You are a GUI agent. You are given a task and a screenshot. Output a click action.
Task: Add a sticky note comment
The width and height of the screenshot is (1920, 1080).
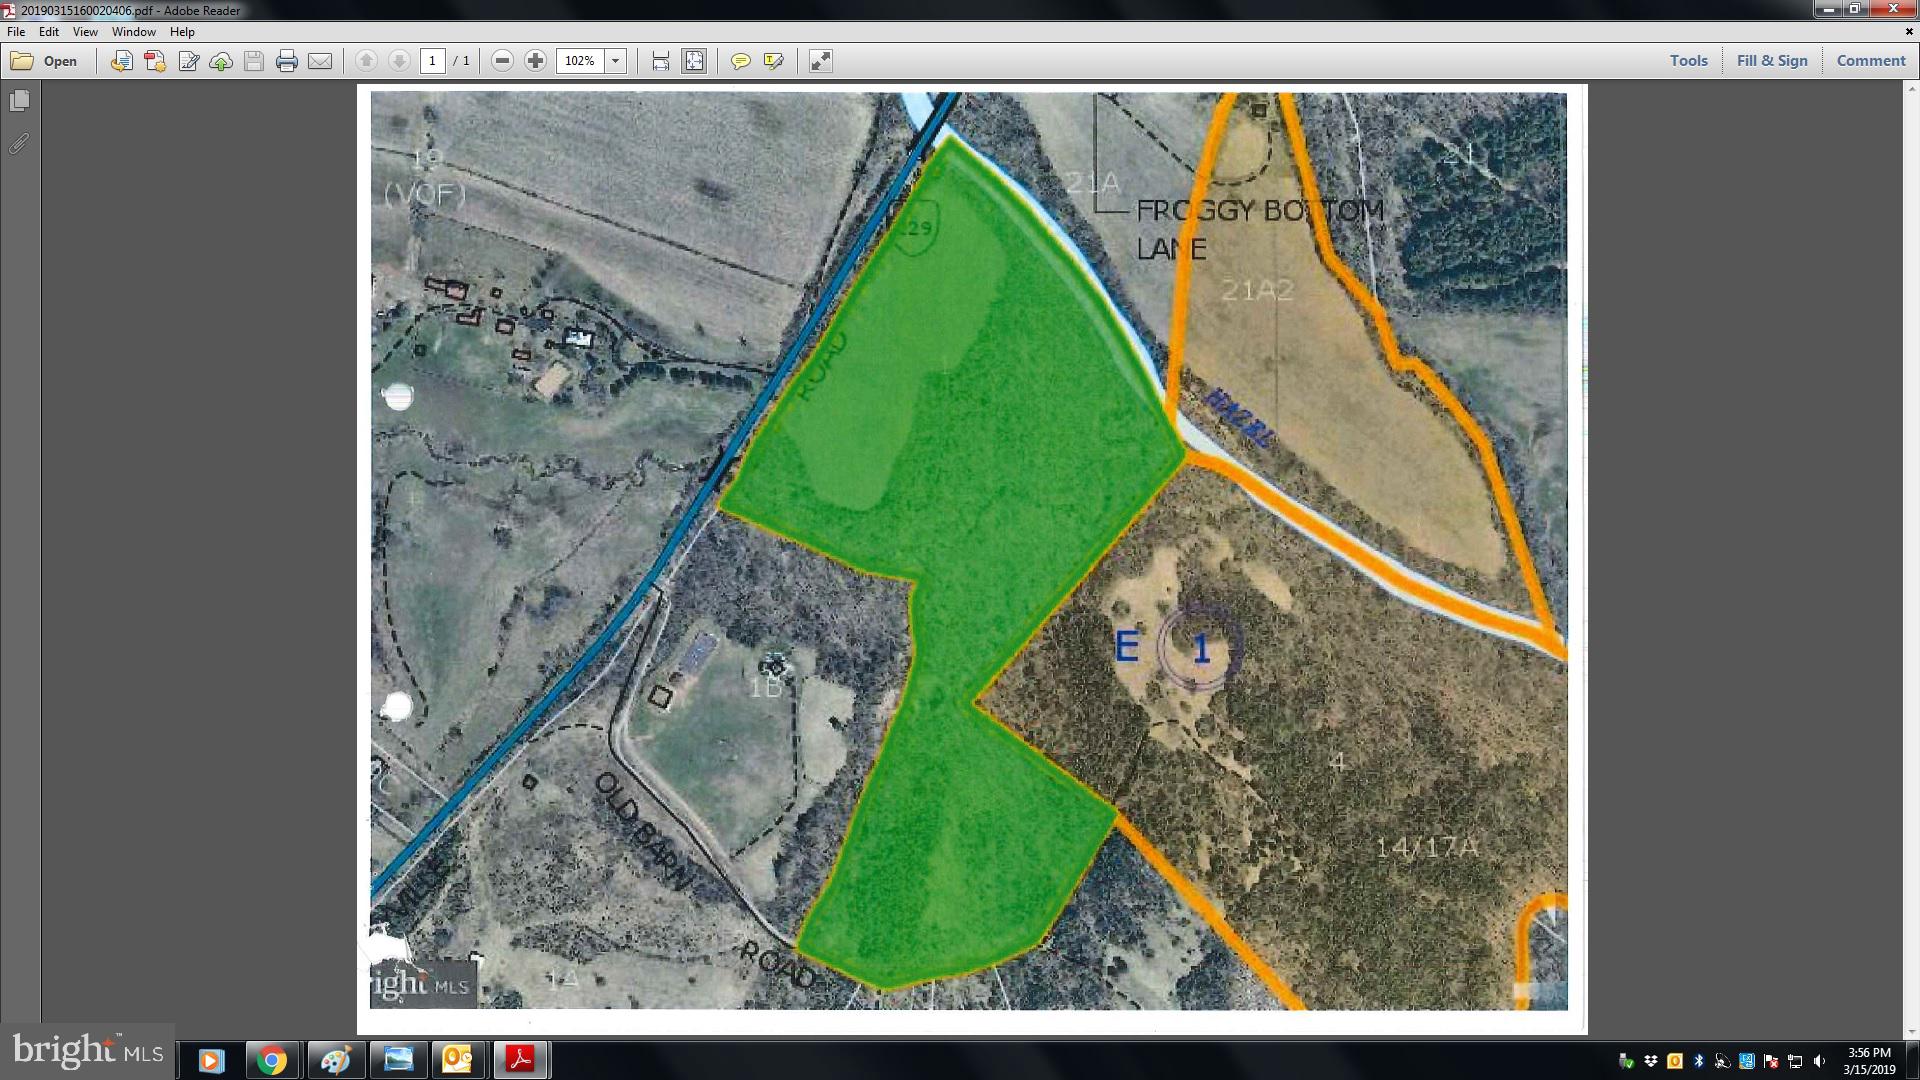740,61
